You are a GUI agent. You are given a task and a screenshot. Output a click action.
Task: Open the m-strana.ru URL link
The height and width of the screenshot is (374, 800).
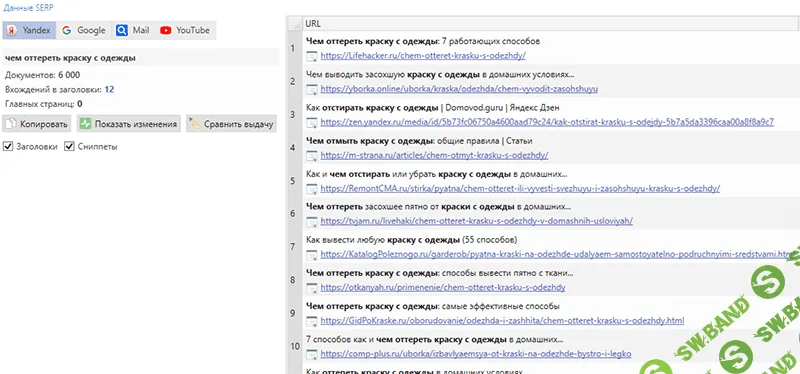[434, 155]
